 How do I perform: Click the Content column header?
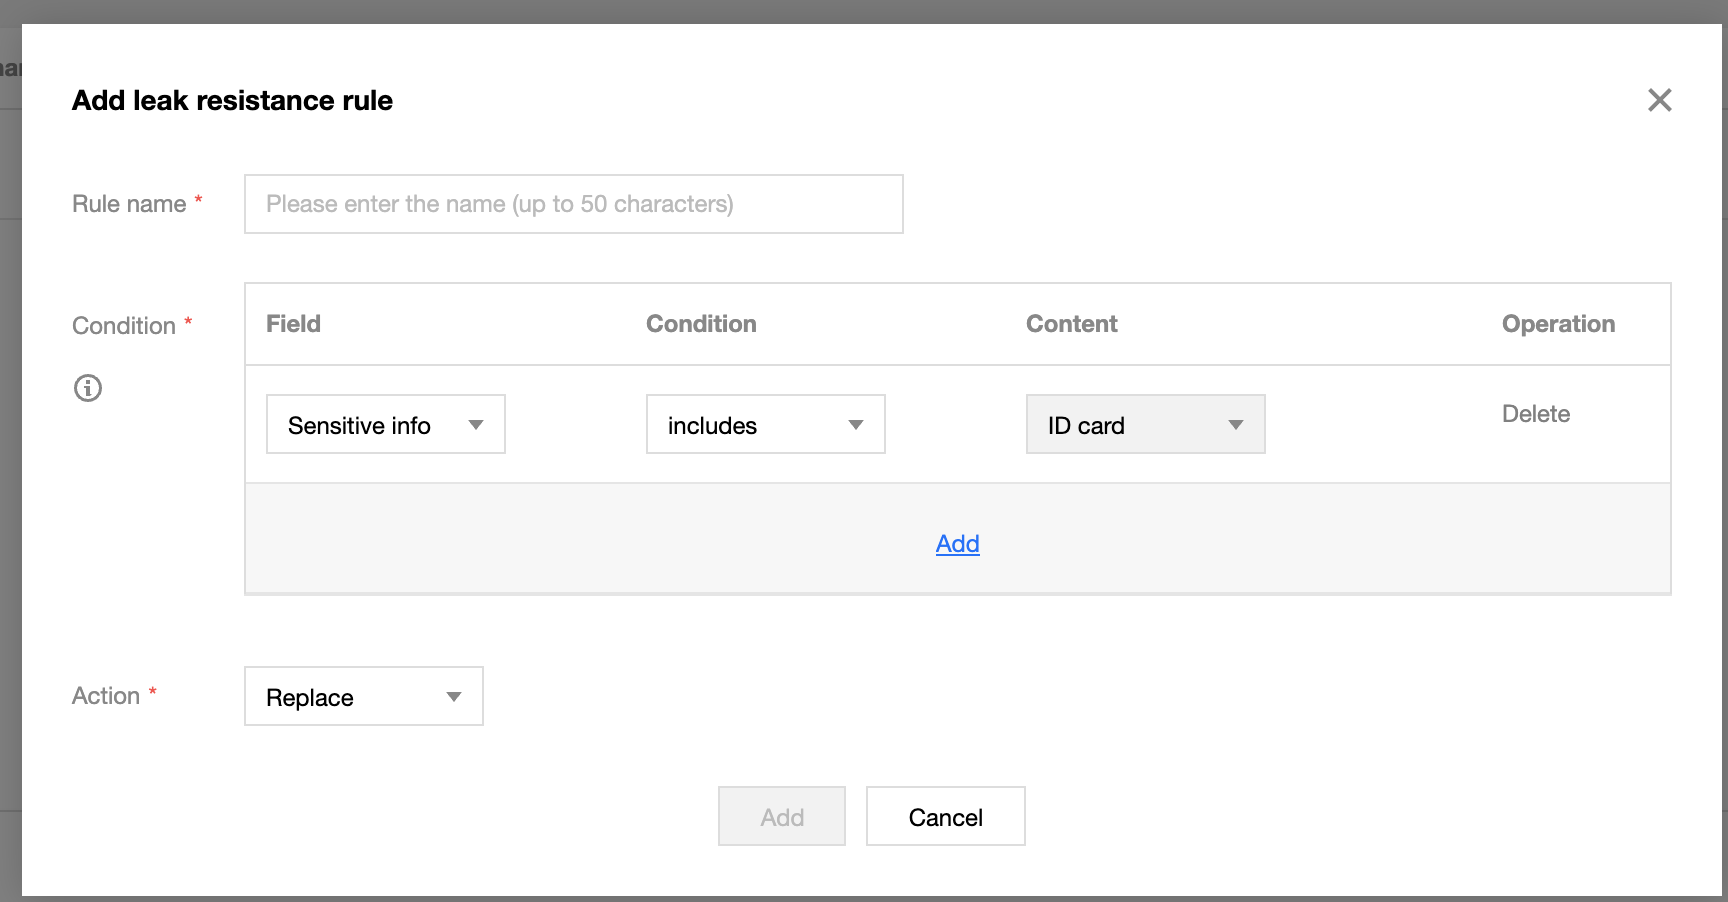1072,324
